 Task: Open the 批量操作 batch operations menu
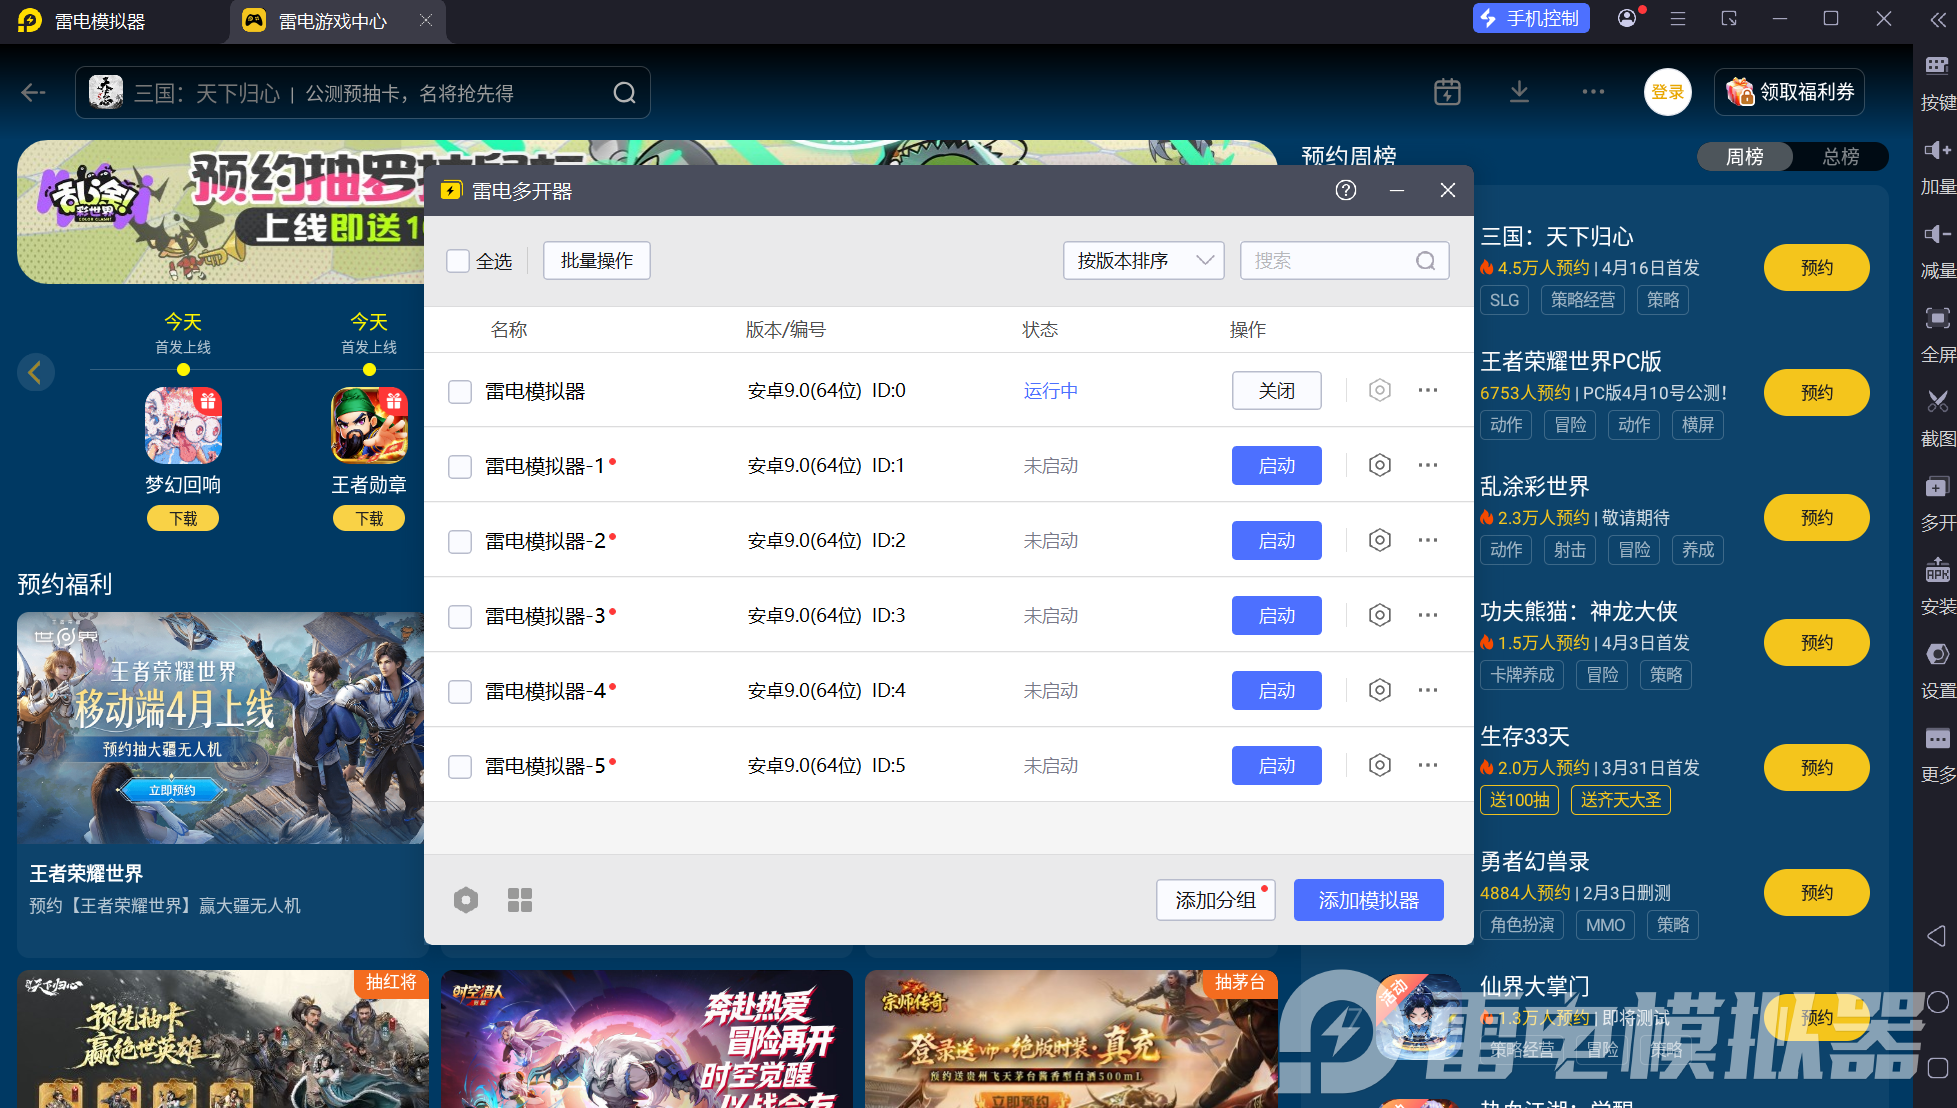click(597, 261)
